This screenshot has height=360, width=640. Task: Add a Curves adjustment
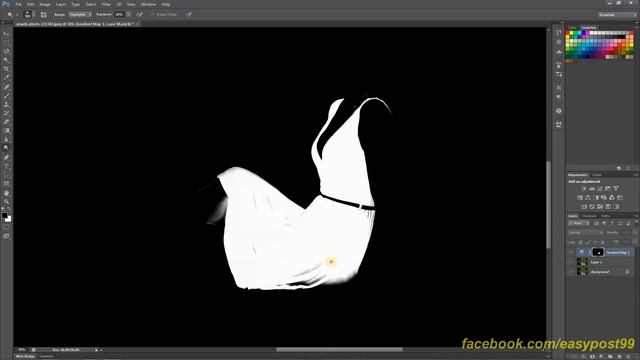coord(600,189)
